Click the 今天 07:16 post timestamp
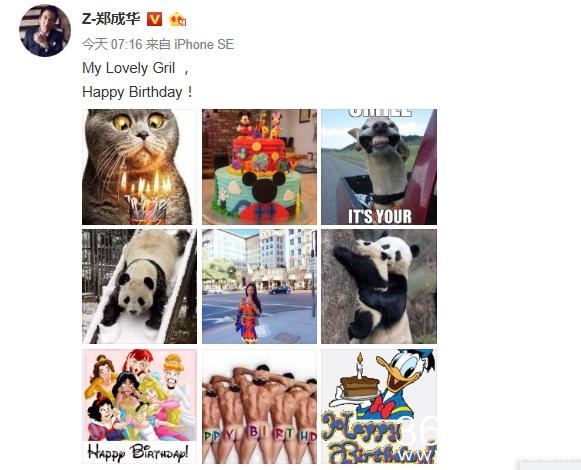This screenshot has width=581, height=470. [112, 44]
